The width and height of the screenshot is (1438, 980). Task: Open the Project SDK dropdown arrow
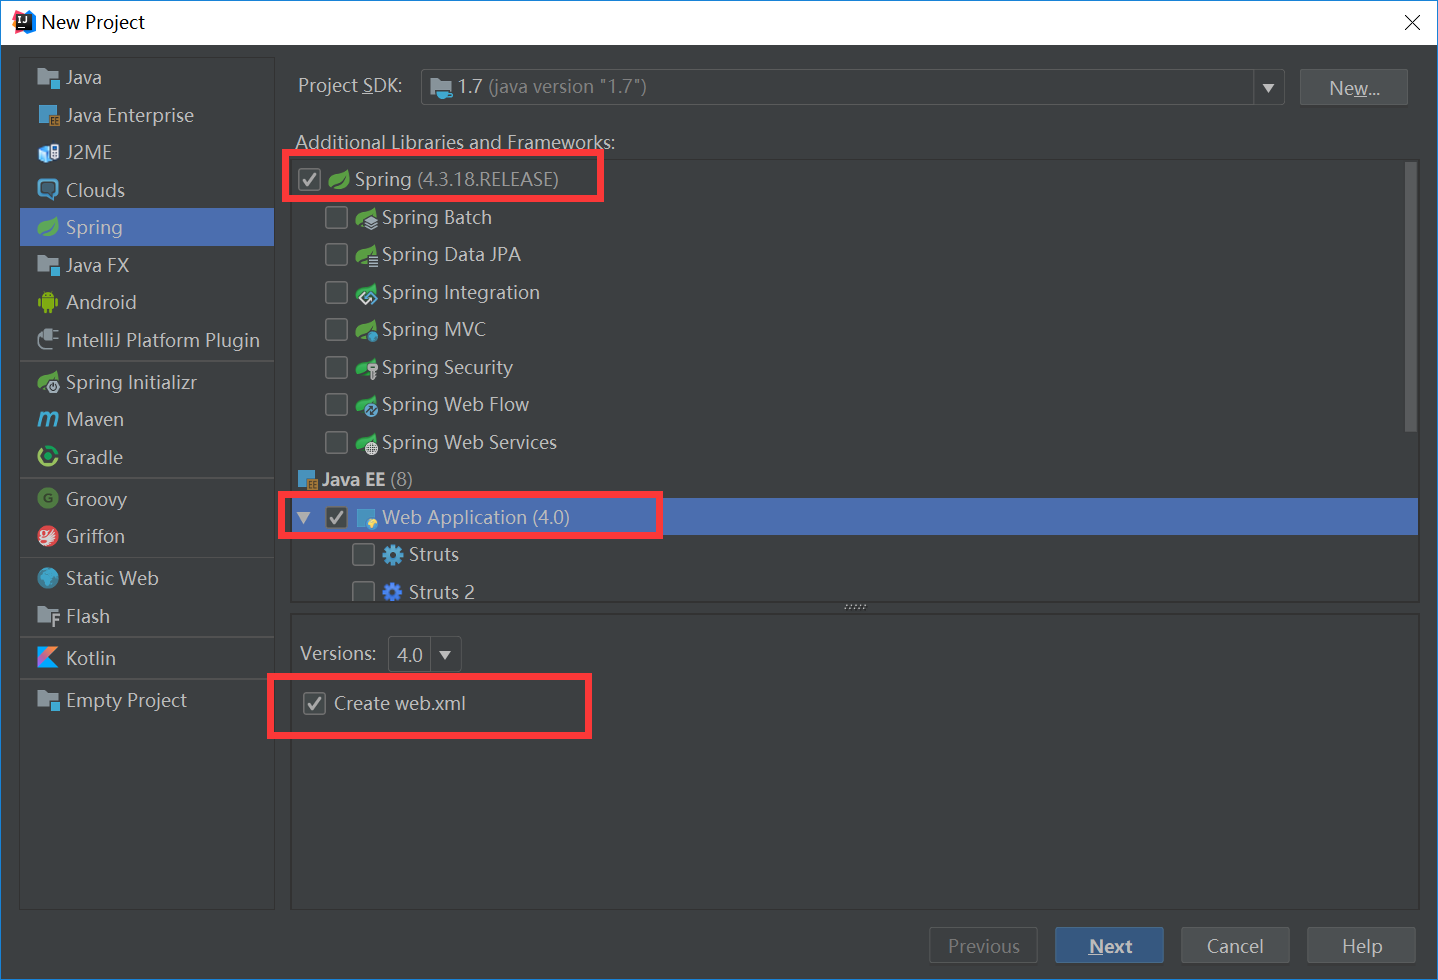(x=1268, y=88)
